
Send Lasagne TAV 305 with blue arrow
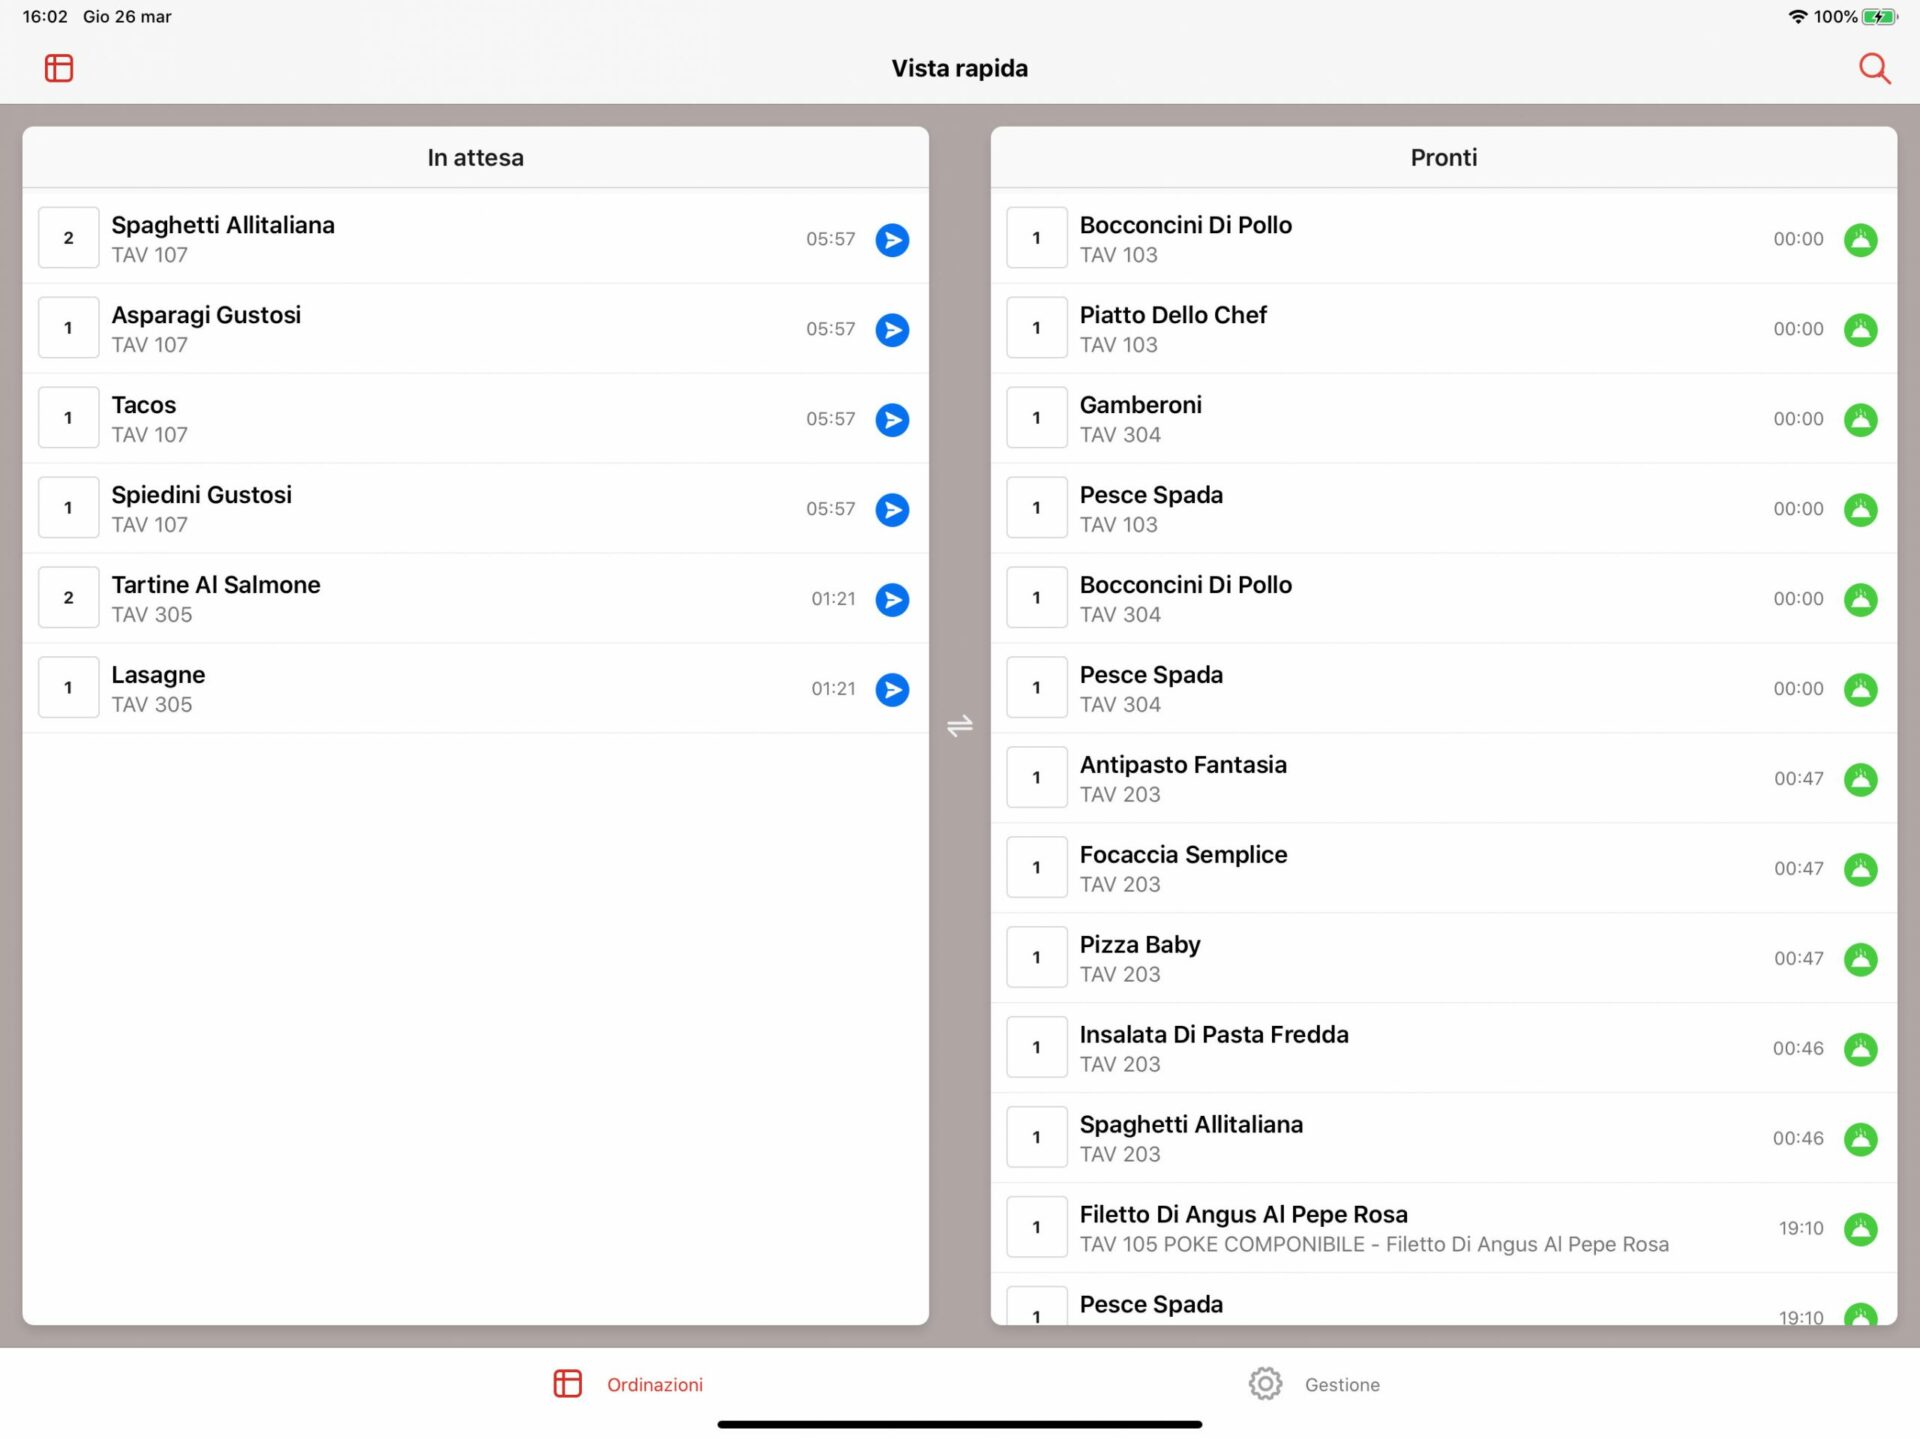892,690
